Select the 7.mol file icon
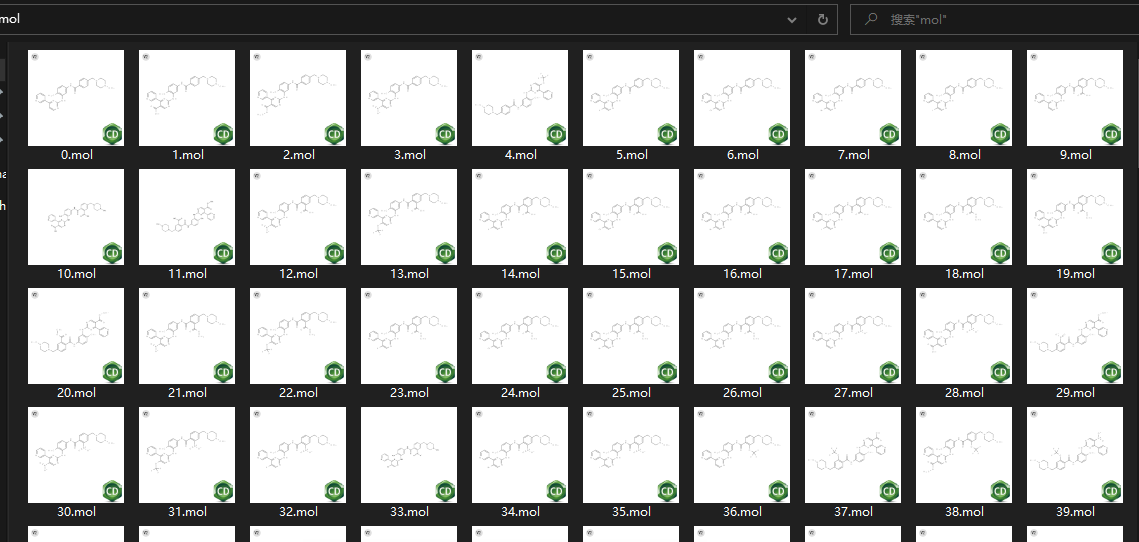 pyautogui.click(x=853, y=97)
